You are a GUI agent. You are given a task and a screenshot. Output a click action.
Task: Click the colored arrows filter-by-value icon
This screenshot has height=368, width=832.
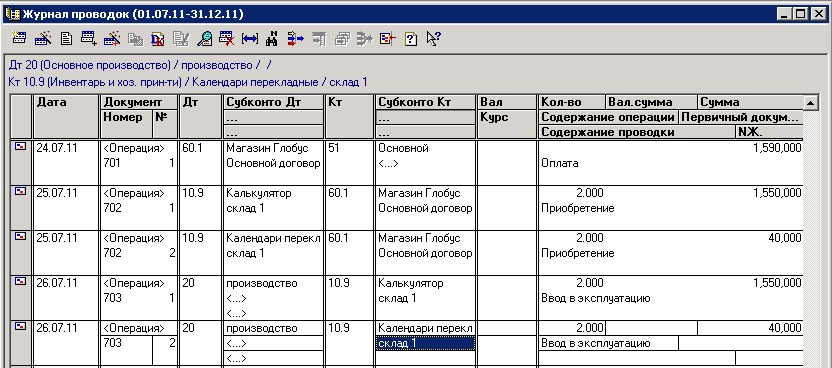coord(296,38)
